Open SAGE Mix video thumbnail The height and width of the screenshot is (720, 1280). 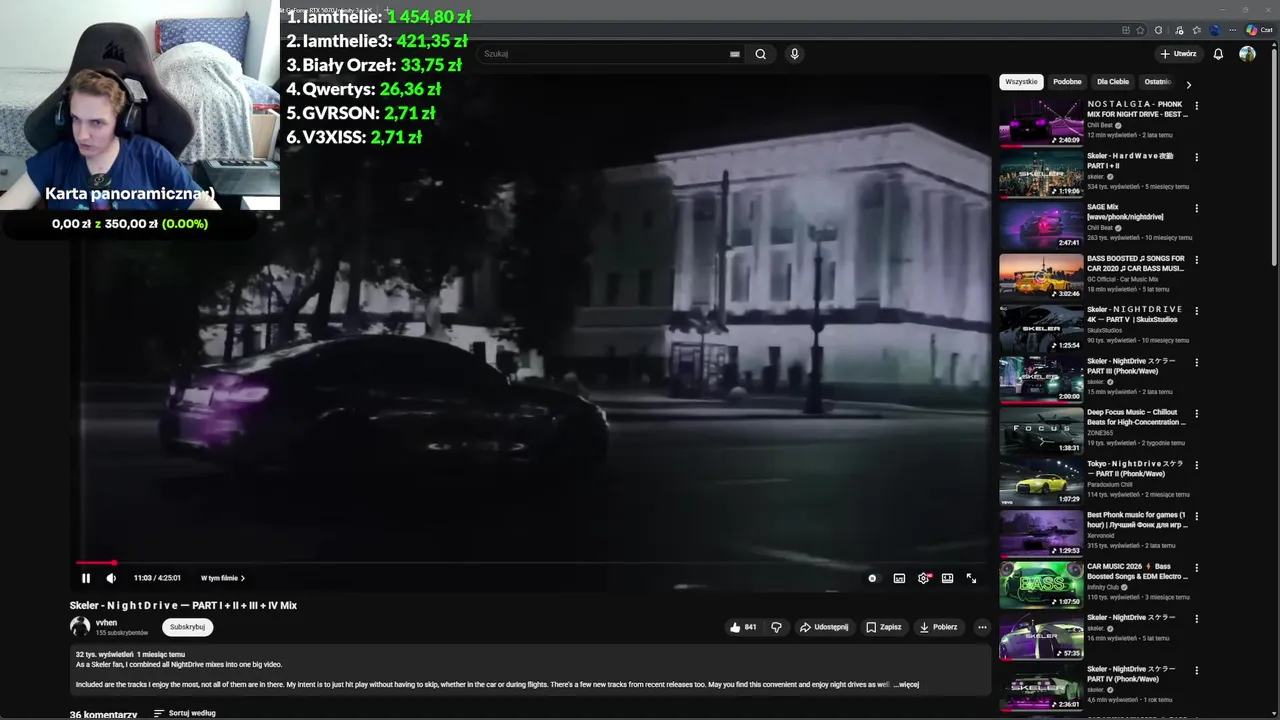1041,225
